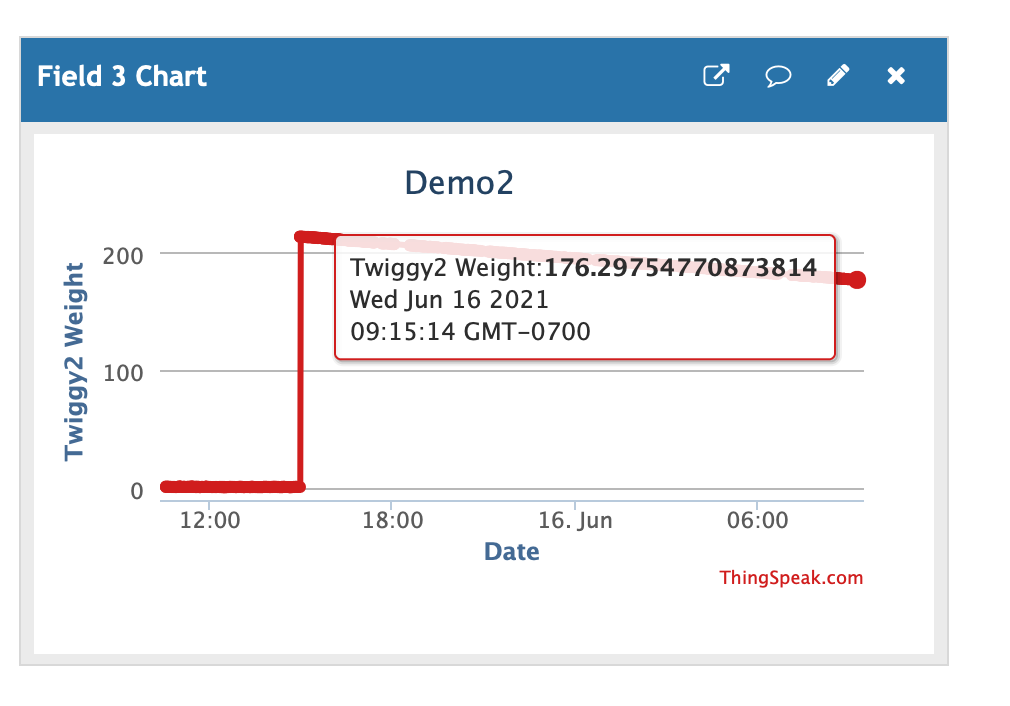Viewport: 1010px width, 706px height.
Task: Click the vertical red line segment of the jump
Action: coord(300,370)
